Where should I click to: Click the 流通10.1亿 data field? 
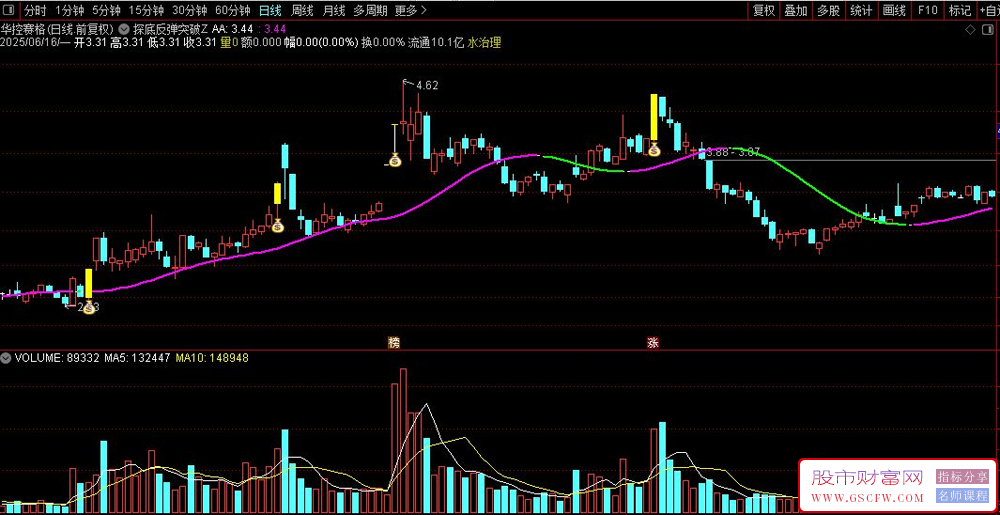pyautogui.click(x=437, y=43)
